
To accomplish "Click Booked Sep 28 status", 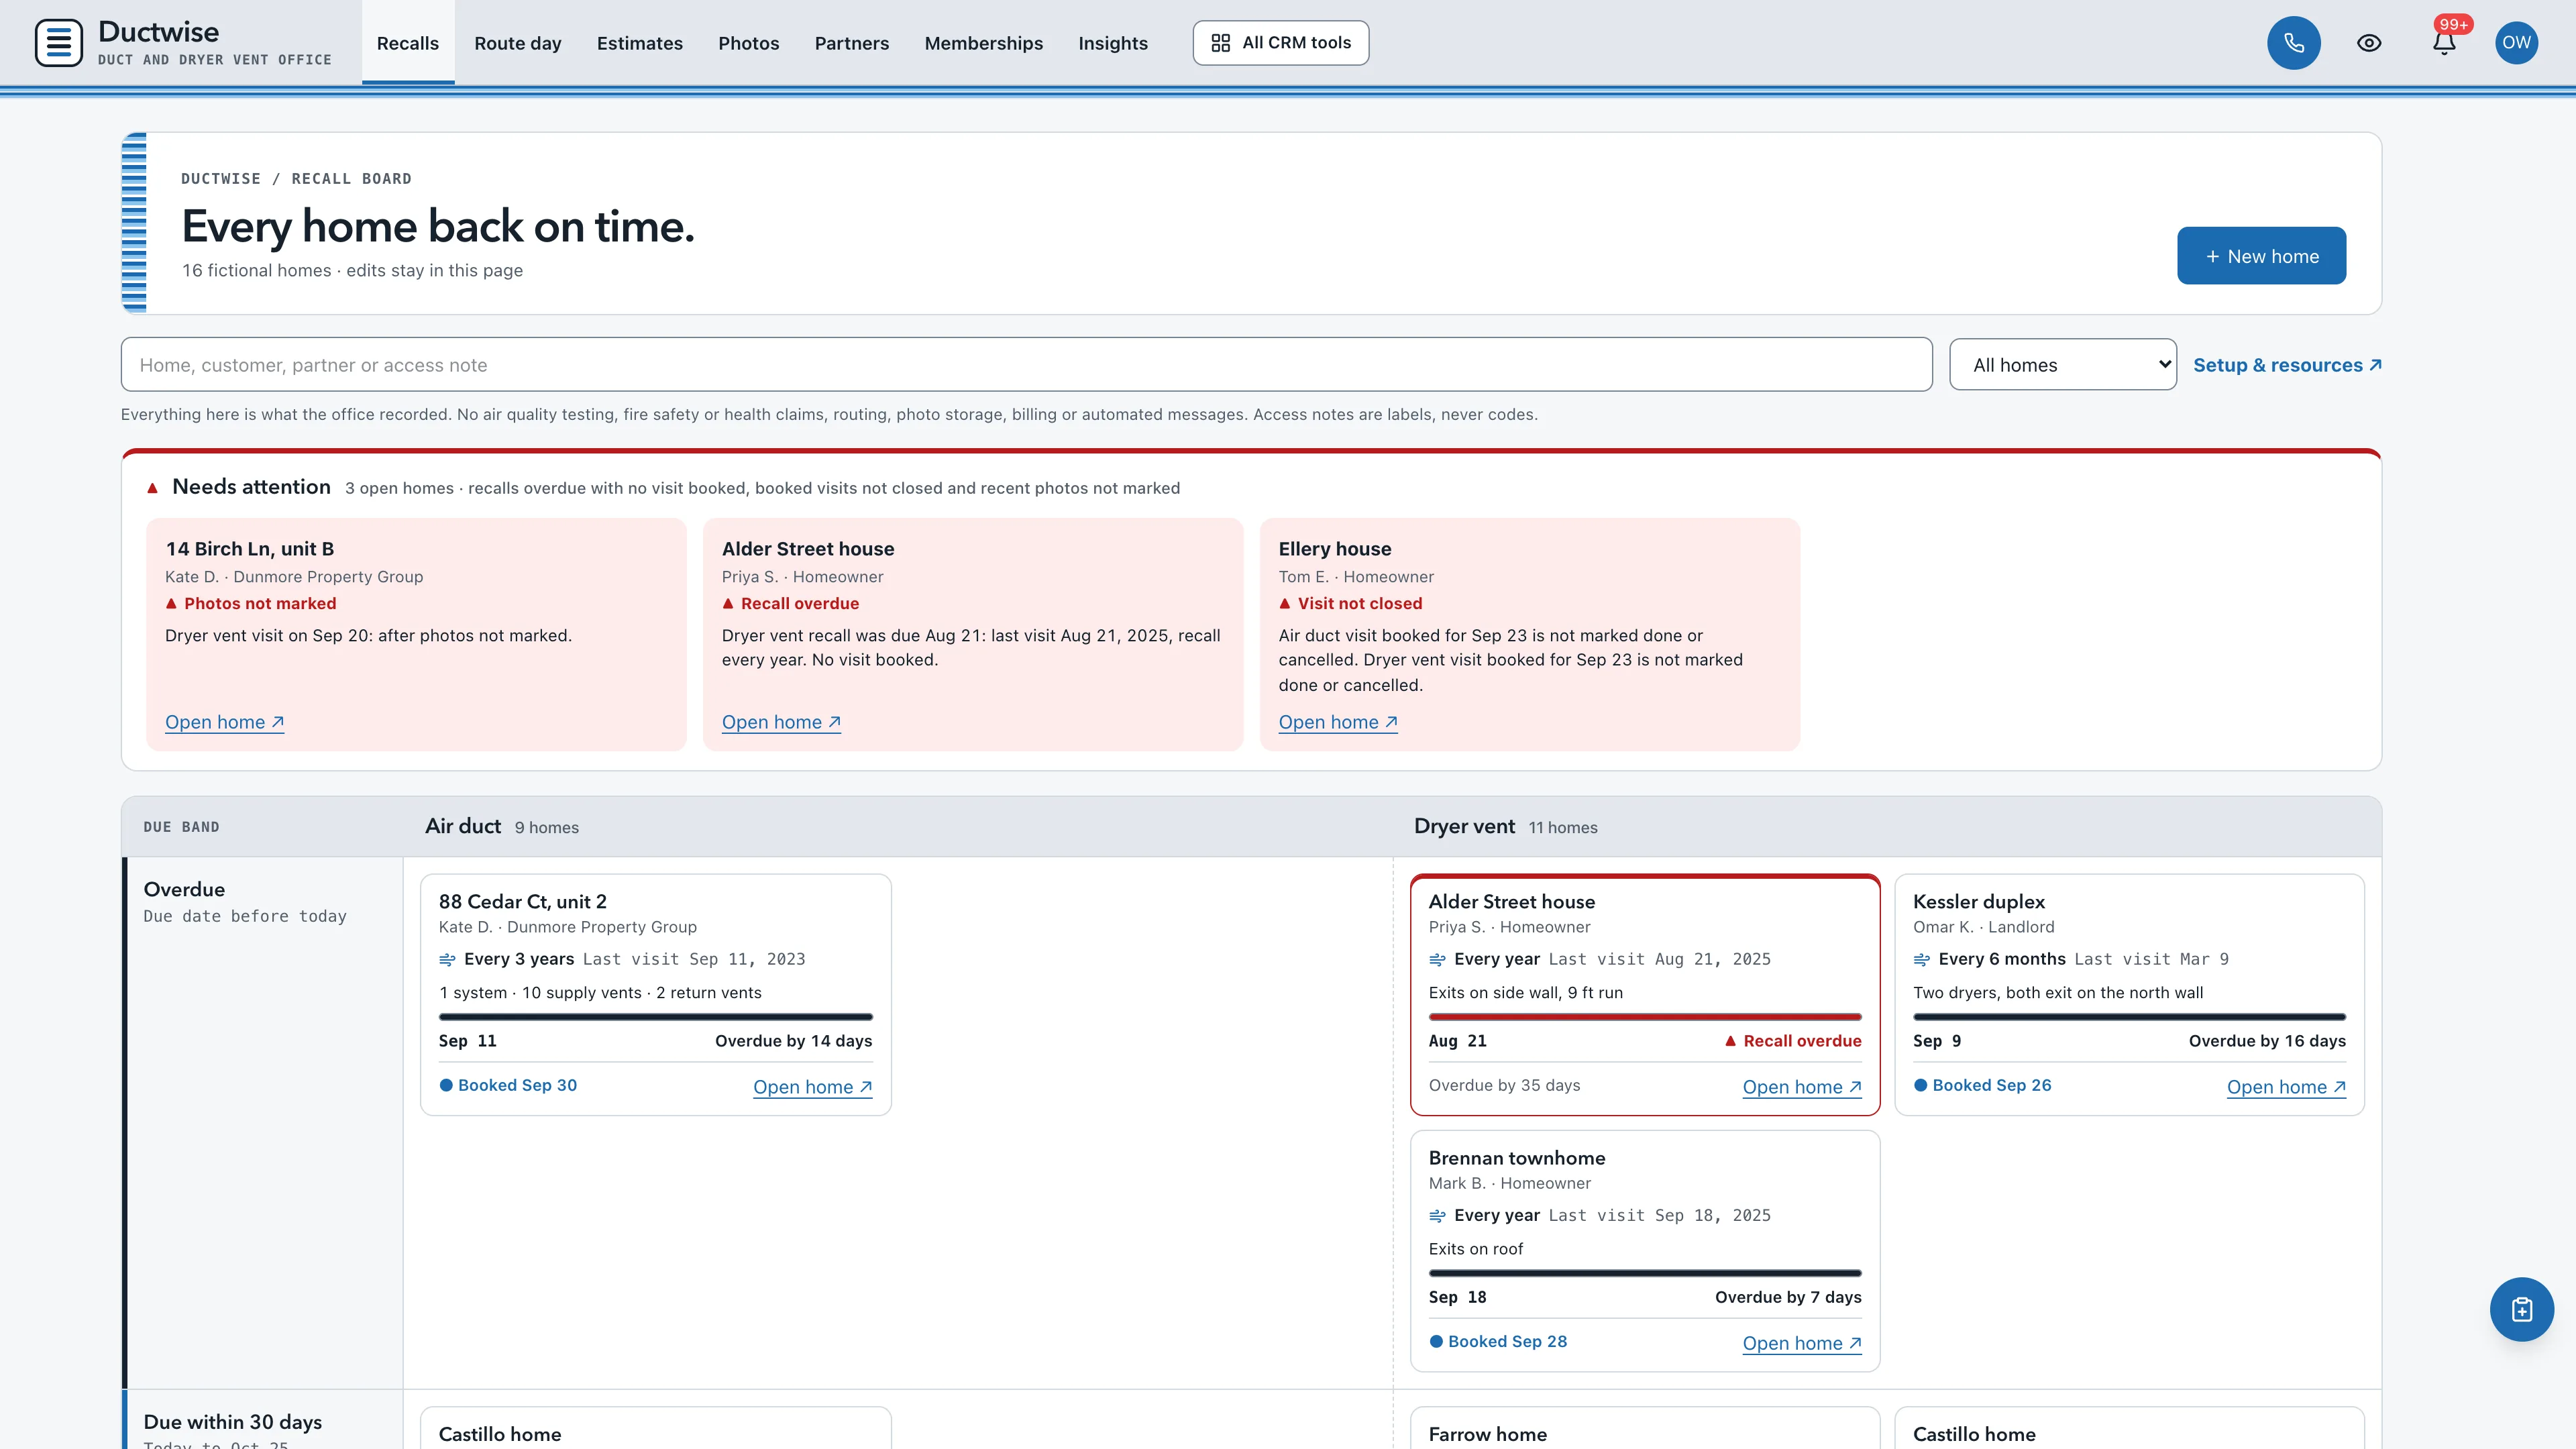I will pos(1498,1341).
